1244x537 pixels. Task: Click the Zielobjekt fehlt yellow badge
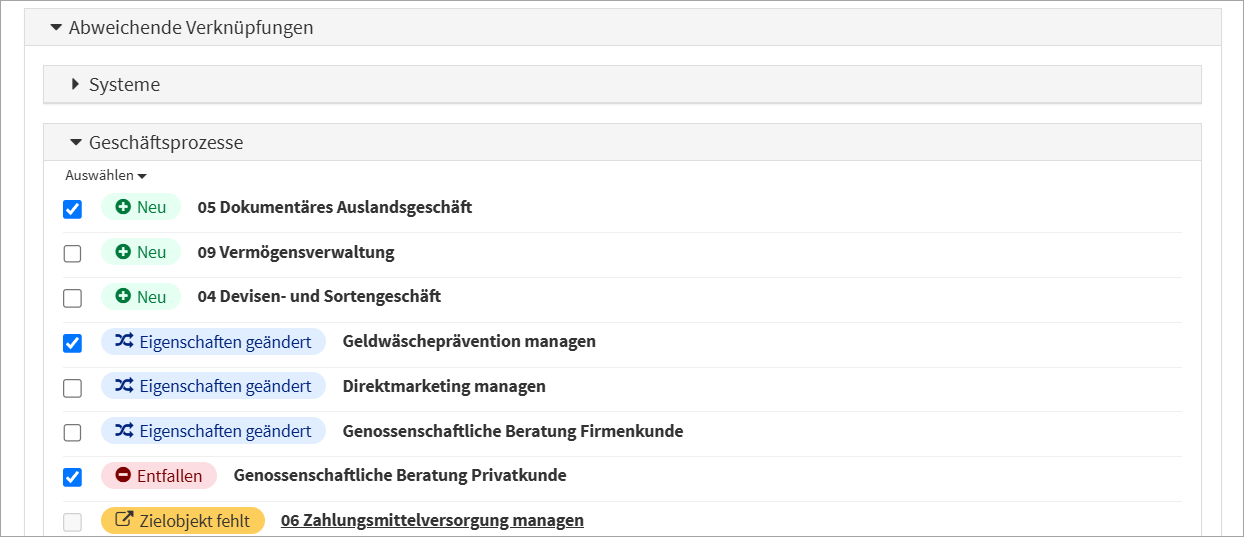(x=183, y=520)
